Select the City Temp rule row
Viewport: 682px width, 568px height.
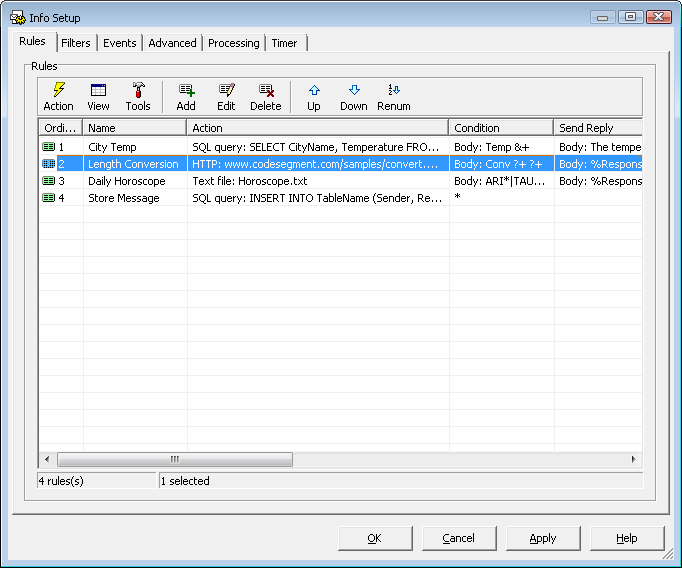(112, 147)
